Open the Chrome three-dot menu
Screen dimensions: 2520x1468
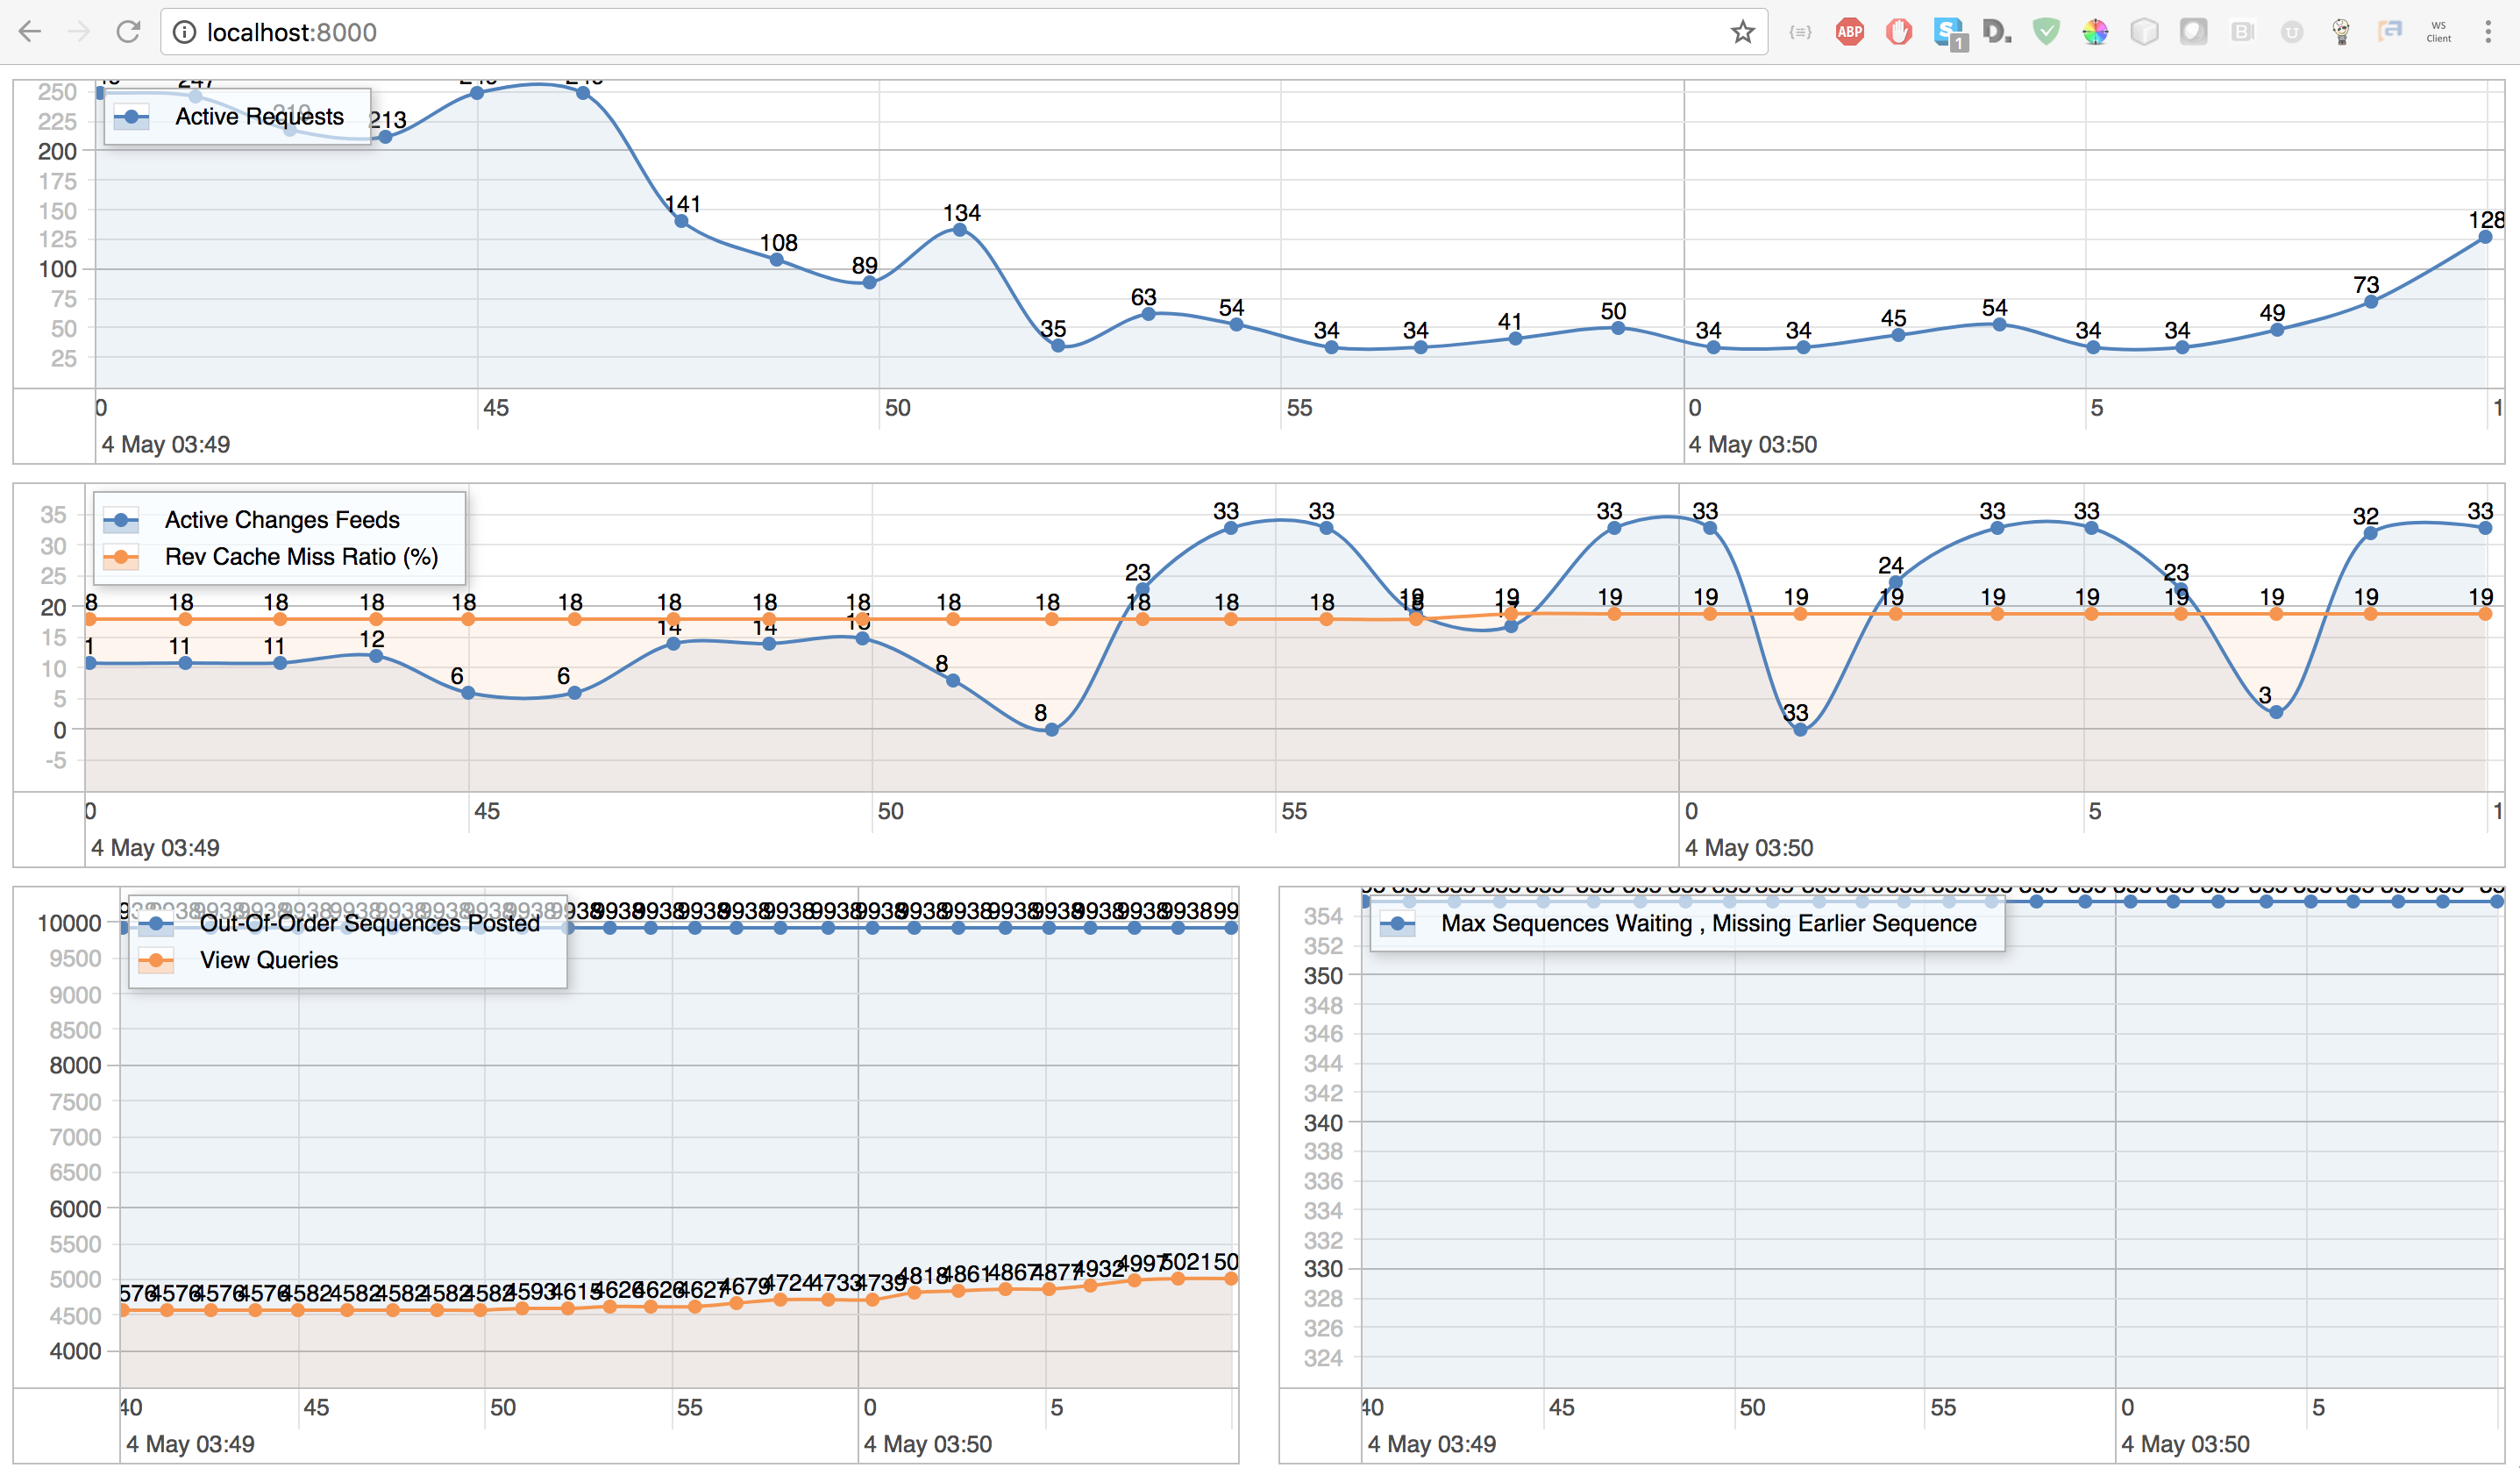pyautogui.click(x=2488, y=32)
